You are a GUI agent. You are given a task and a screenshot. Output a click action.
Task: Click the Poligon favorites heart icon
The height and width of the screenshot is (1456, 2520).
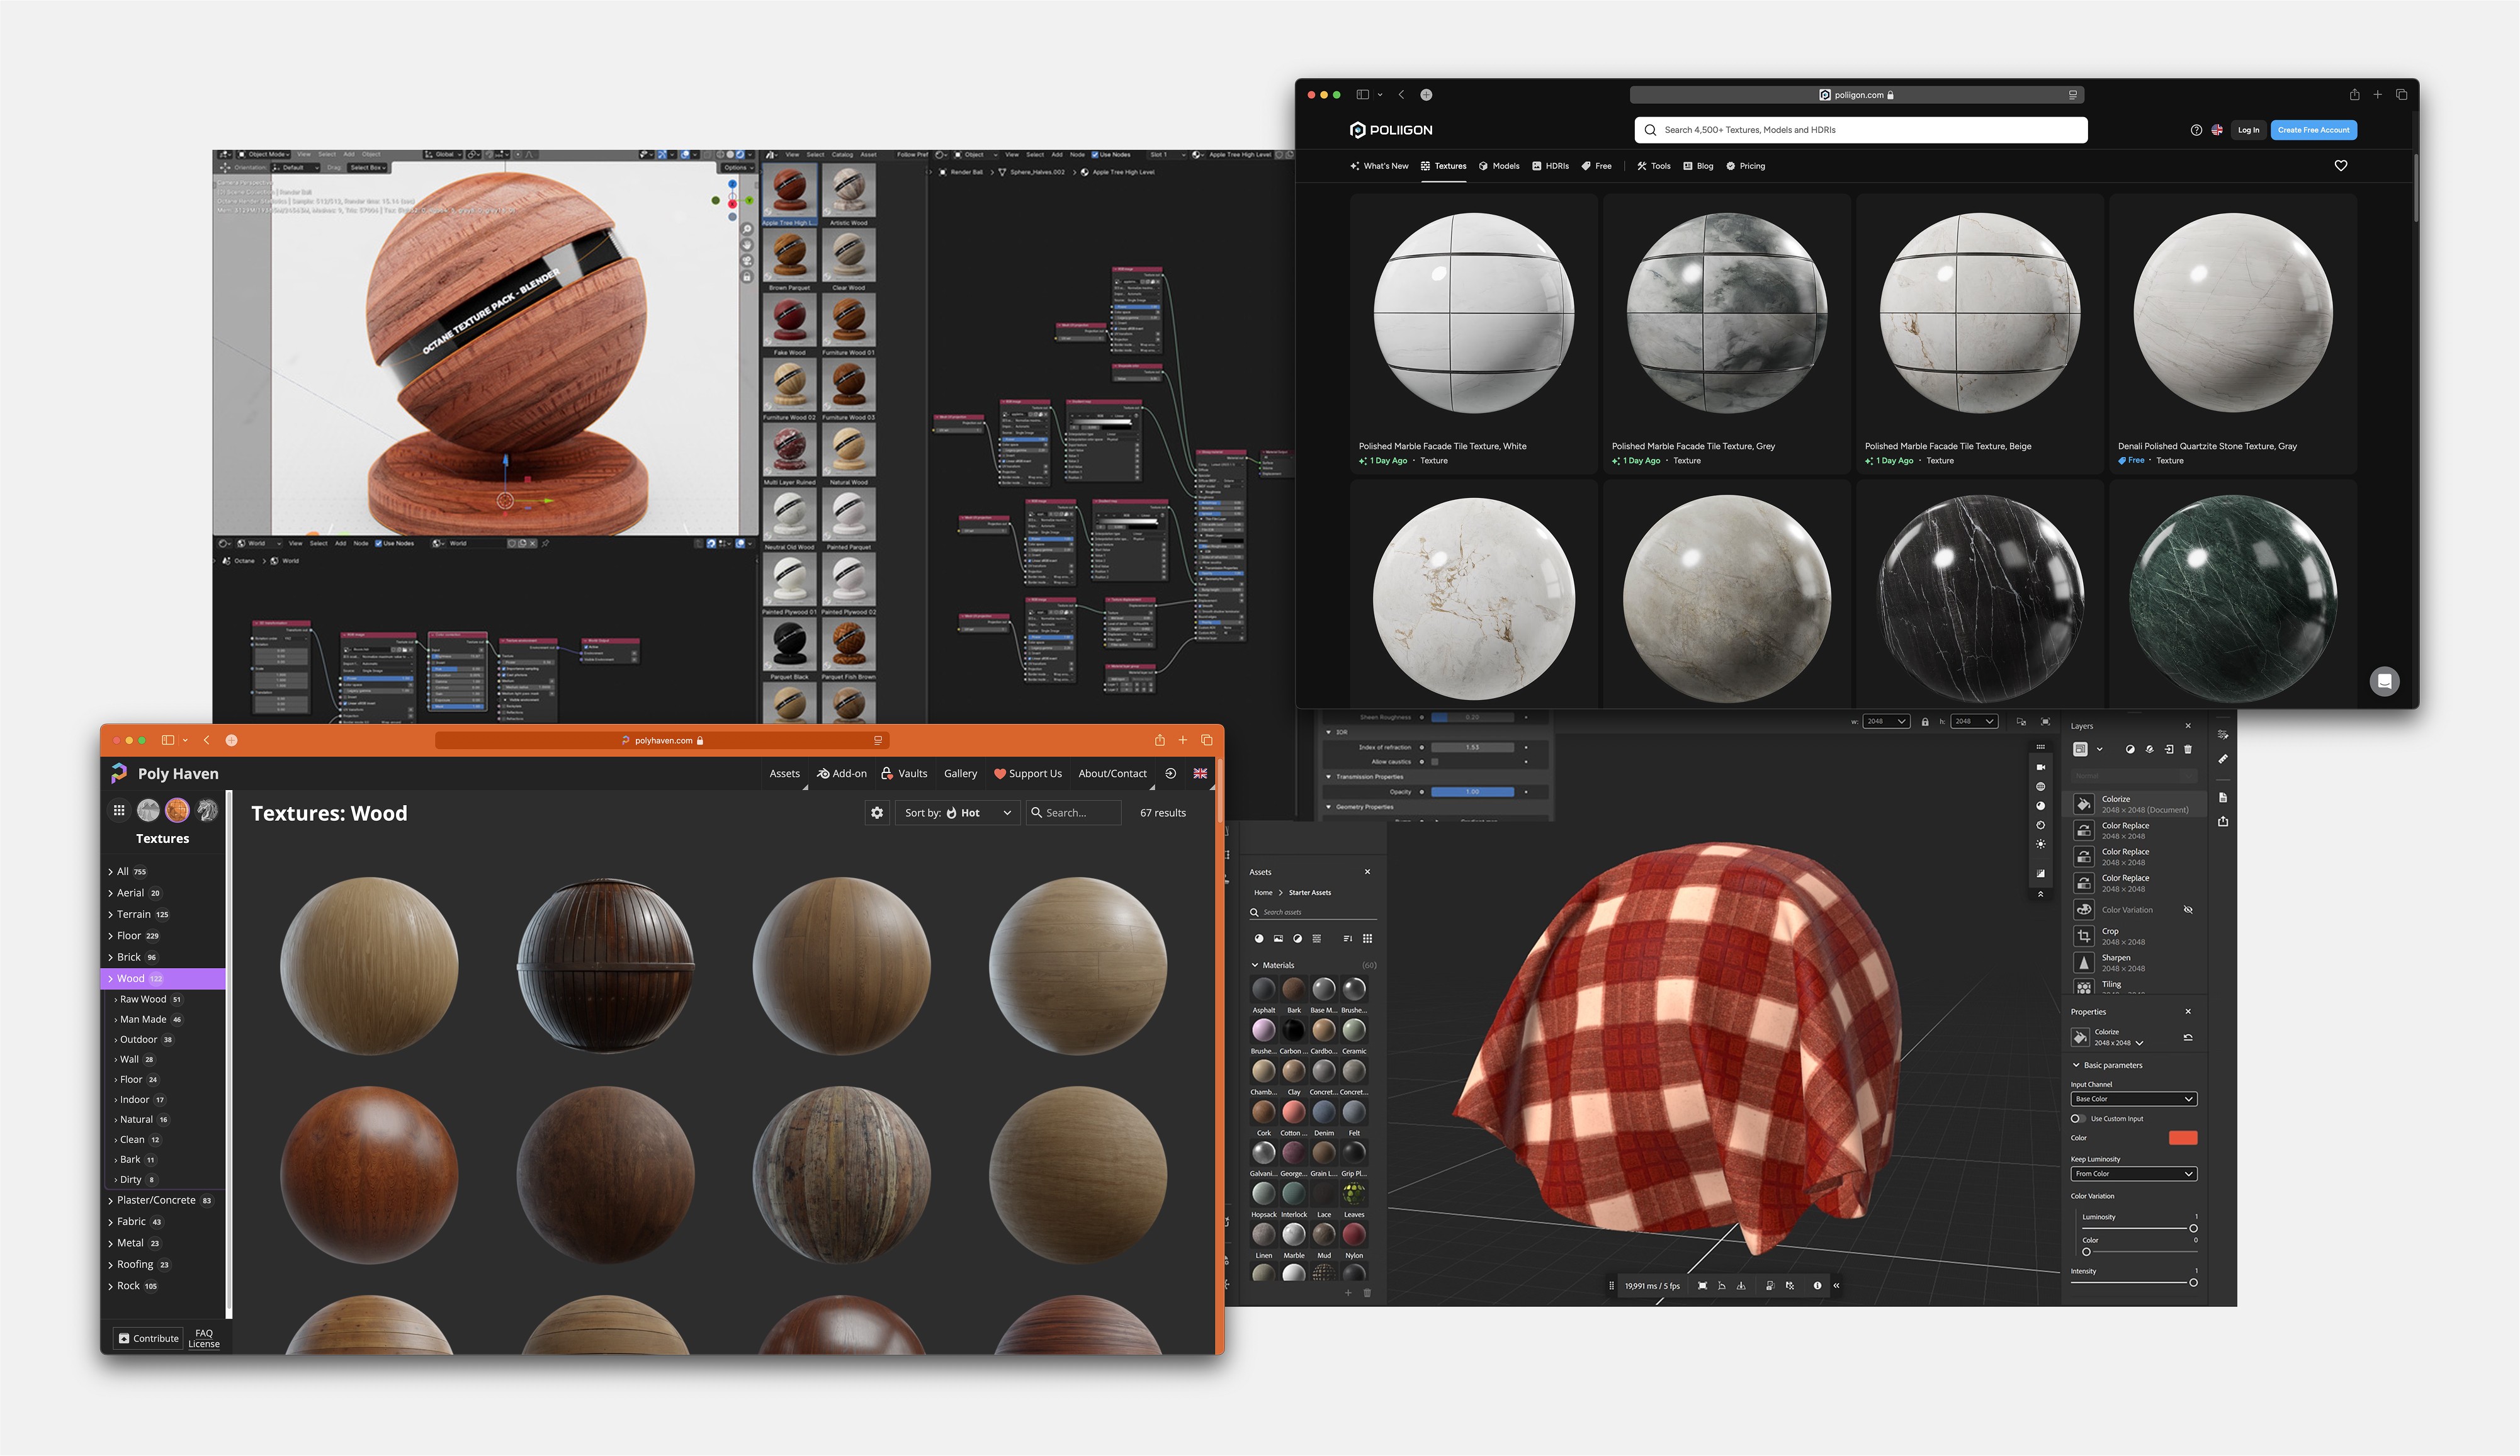coord(2340,166)
